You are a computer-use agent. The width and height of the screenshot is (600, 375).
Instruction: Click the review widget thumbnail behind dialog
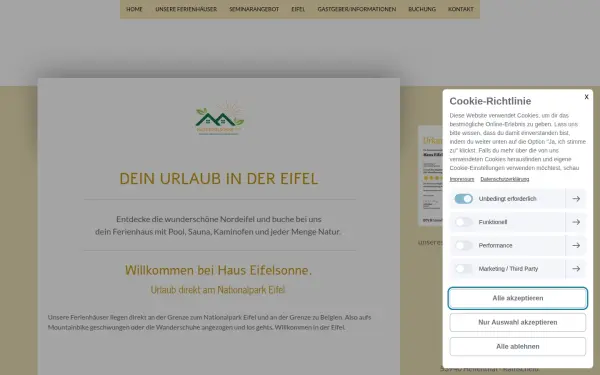pyautogui.click(x=430, y=175)
